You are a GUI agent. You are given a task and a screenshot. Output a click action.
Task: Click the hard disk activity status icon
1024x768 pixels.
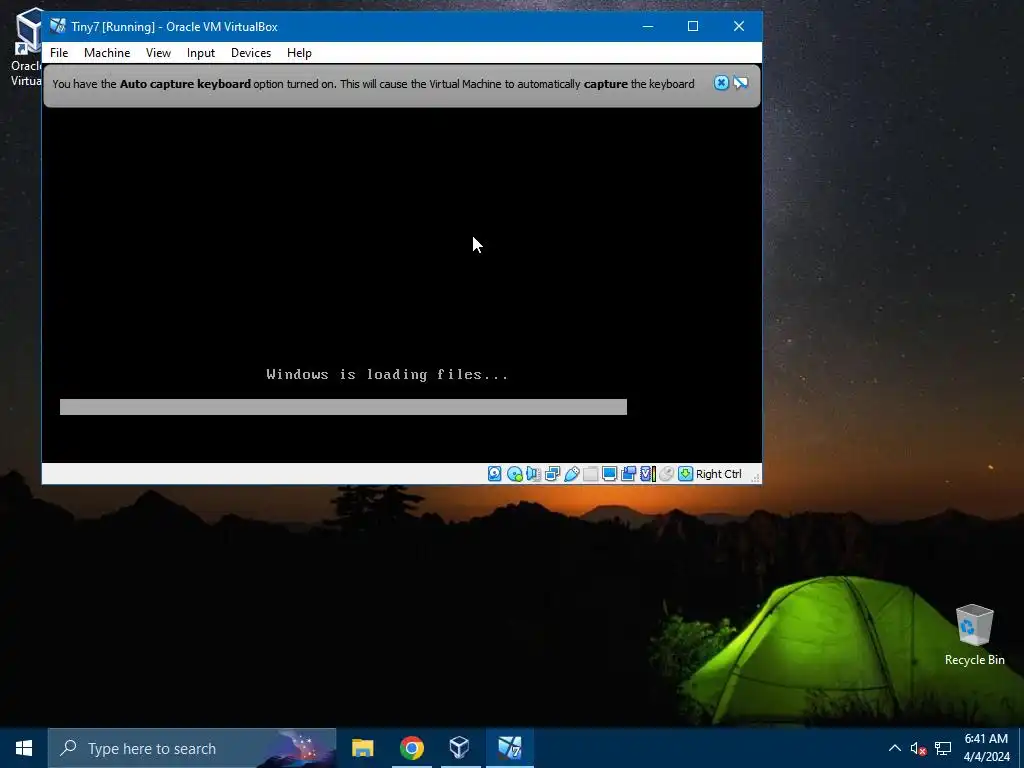pyautogui.click(x=495, y=474)
